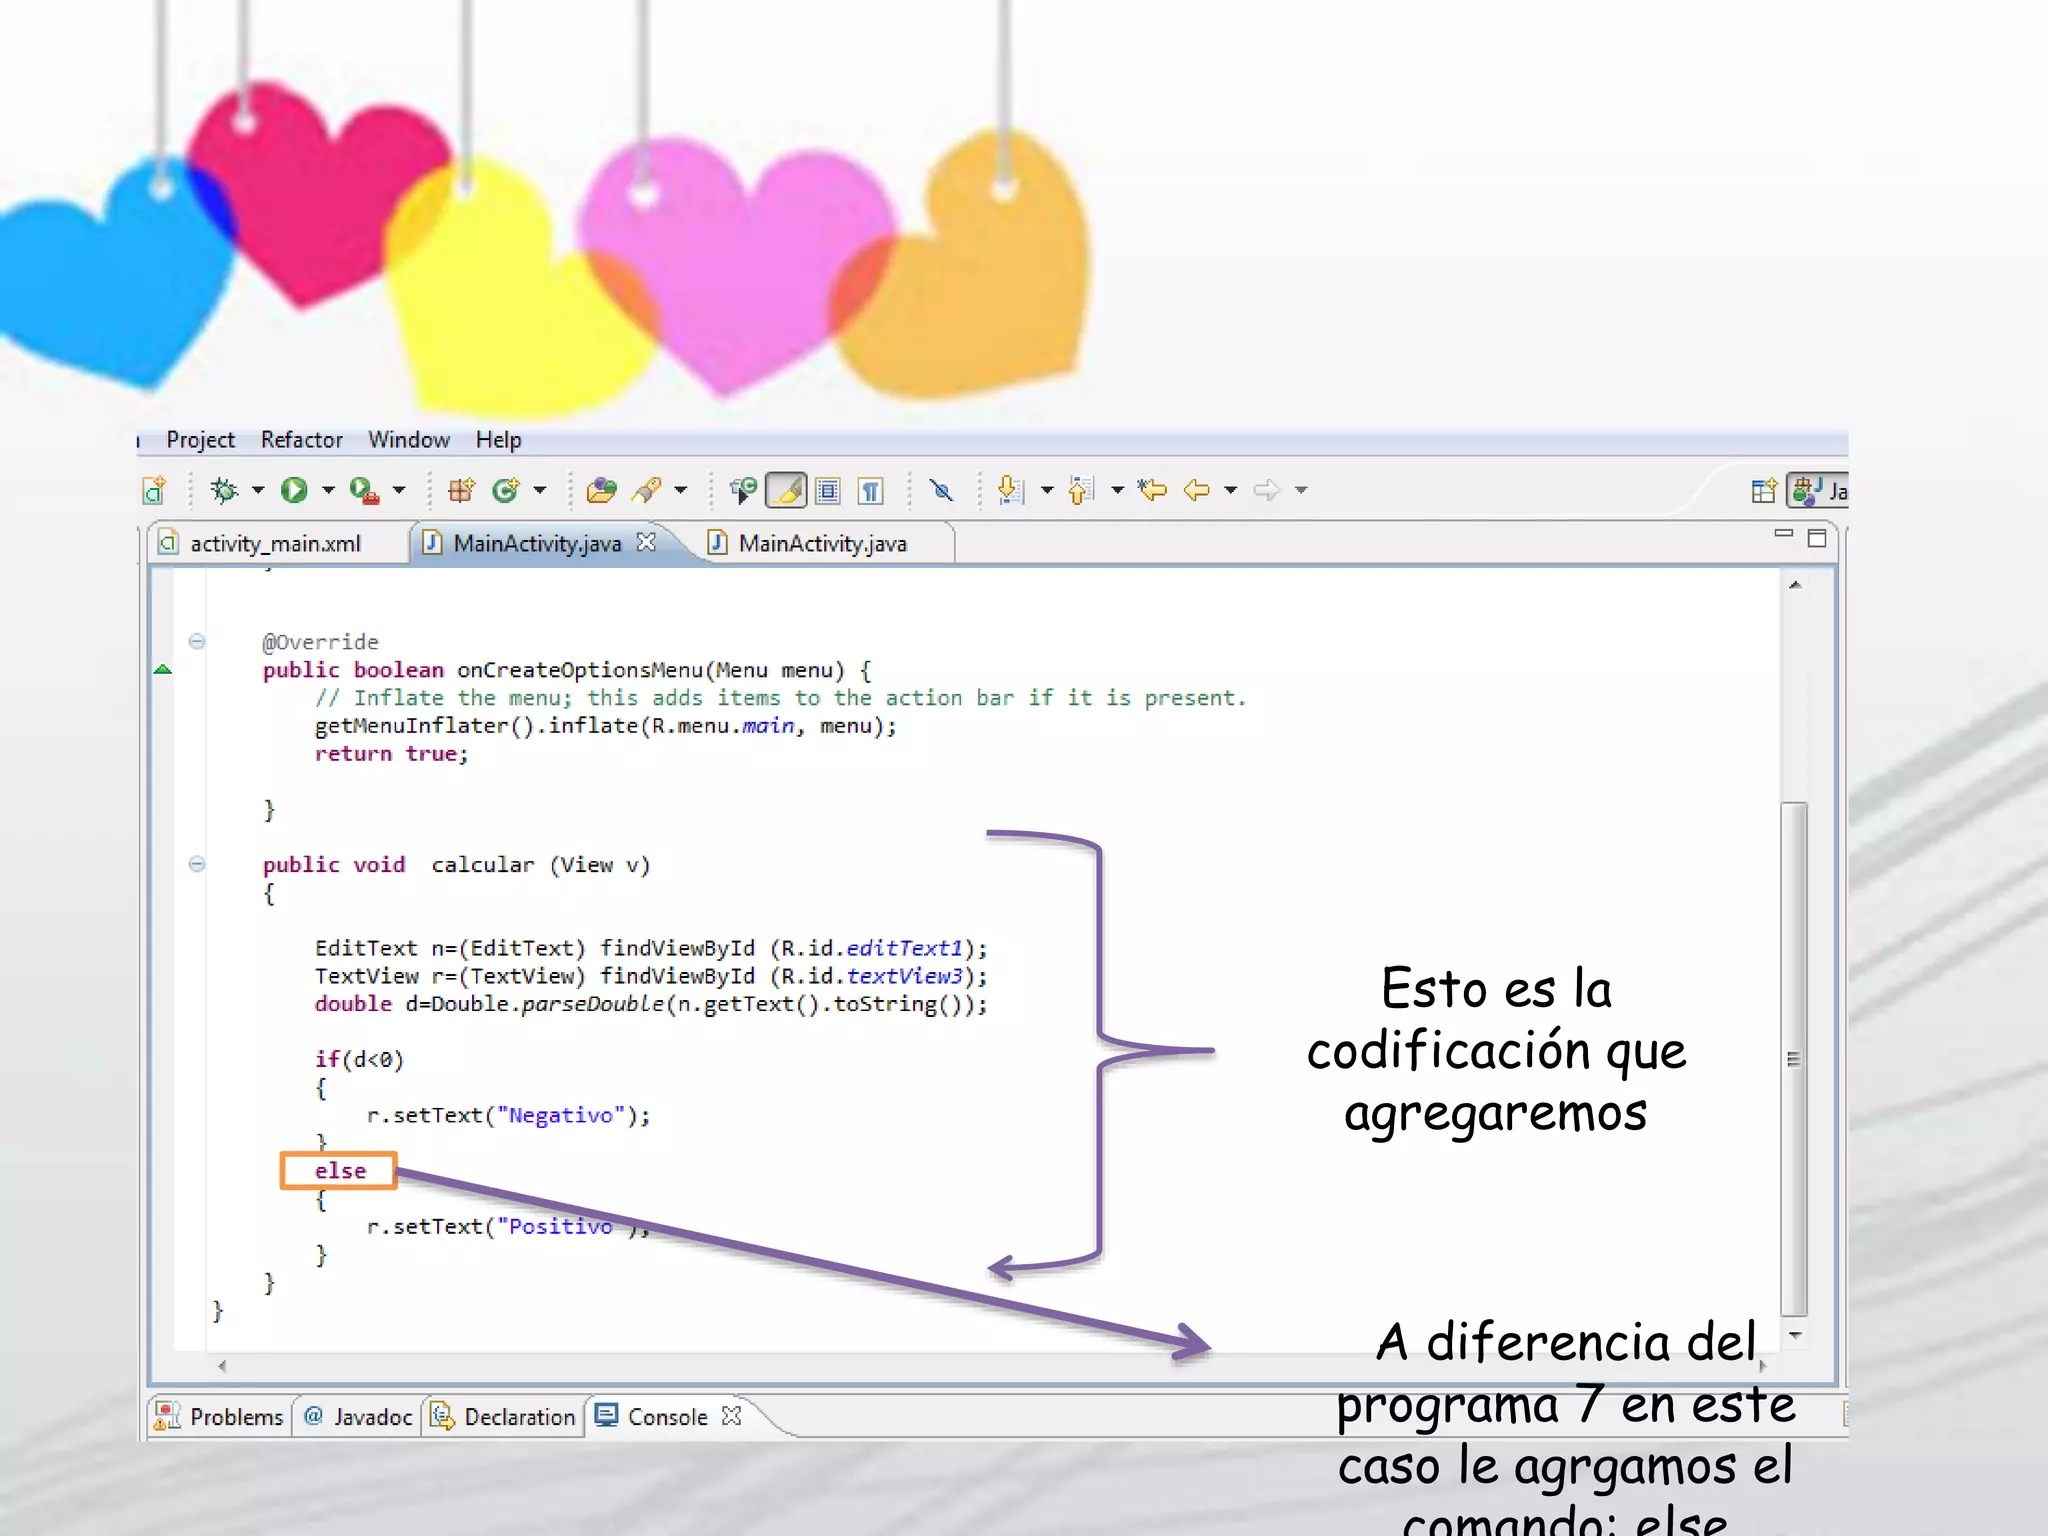2048x1536 pixels.
Task: Switch to the activity_main.xml tab
Action: (275, 543)
